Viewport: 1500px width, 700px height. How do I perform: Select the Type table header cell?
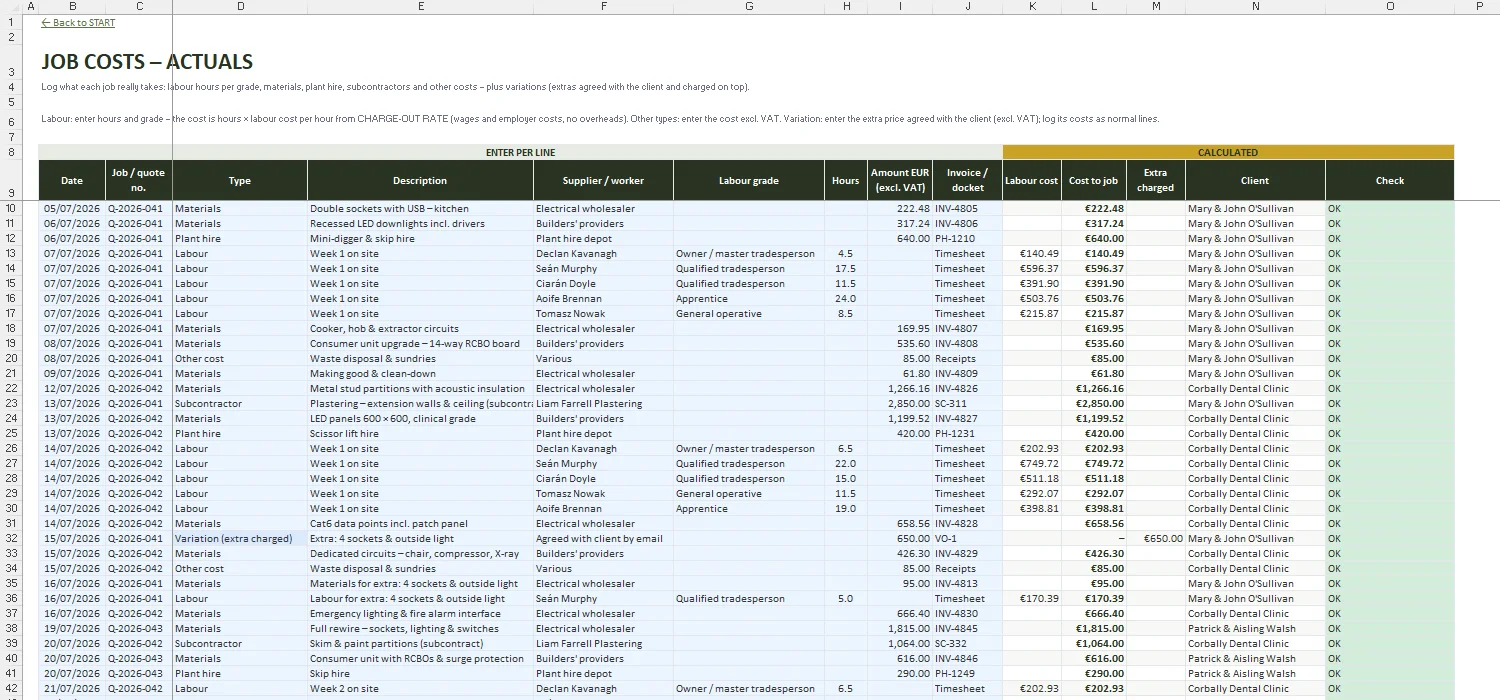pyautogui.click(x=240, y=181)
